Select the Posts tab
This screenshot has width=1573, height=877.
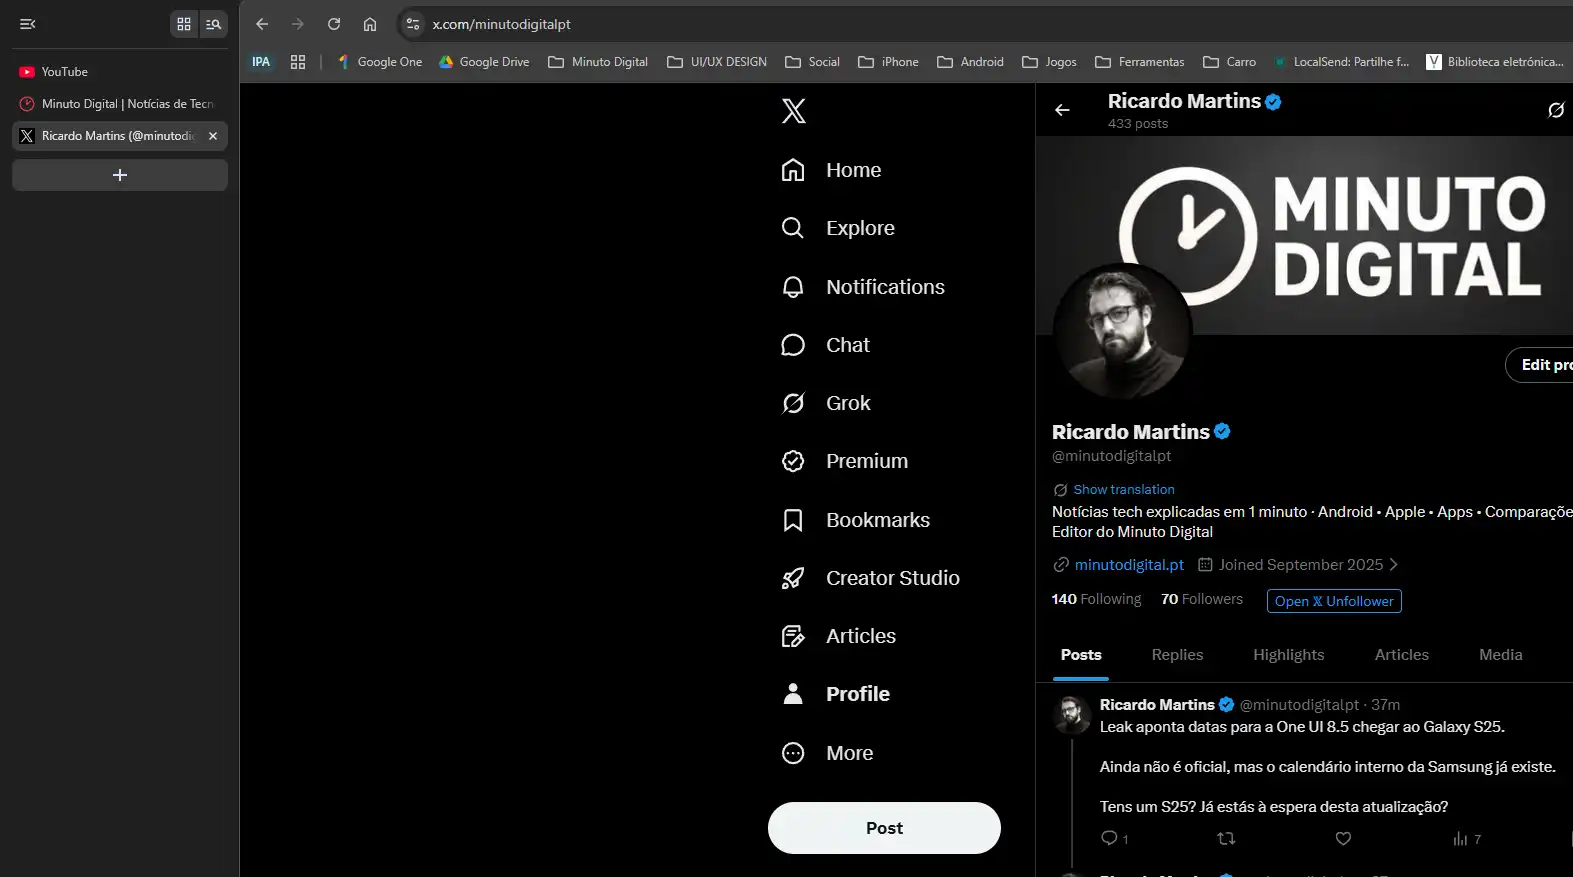[x=1081, y=655]
